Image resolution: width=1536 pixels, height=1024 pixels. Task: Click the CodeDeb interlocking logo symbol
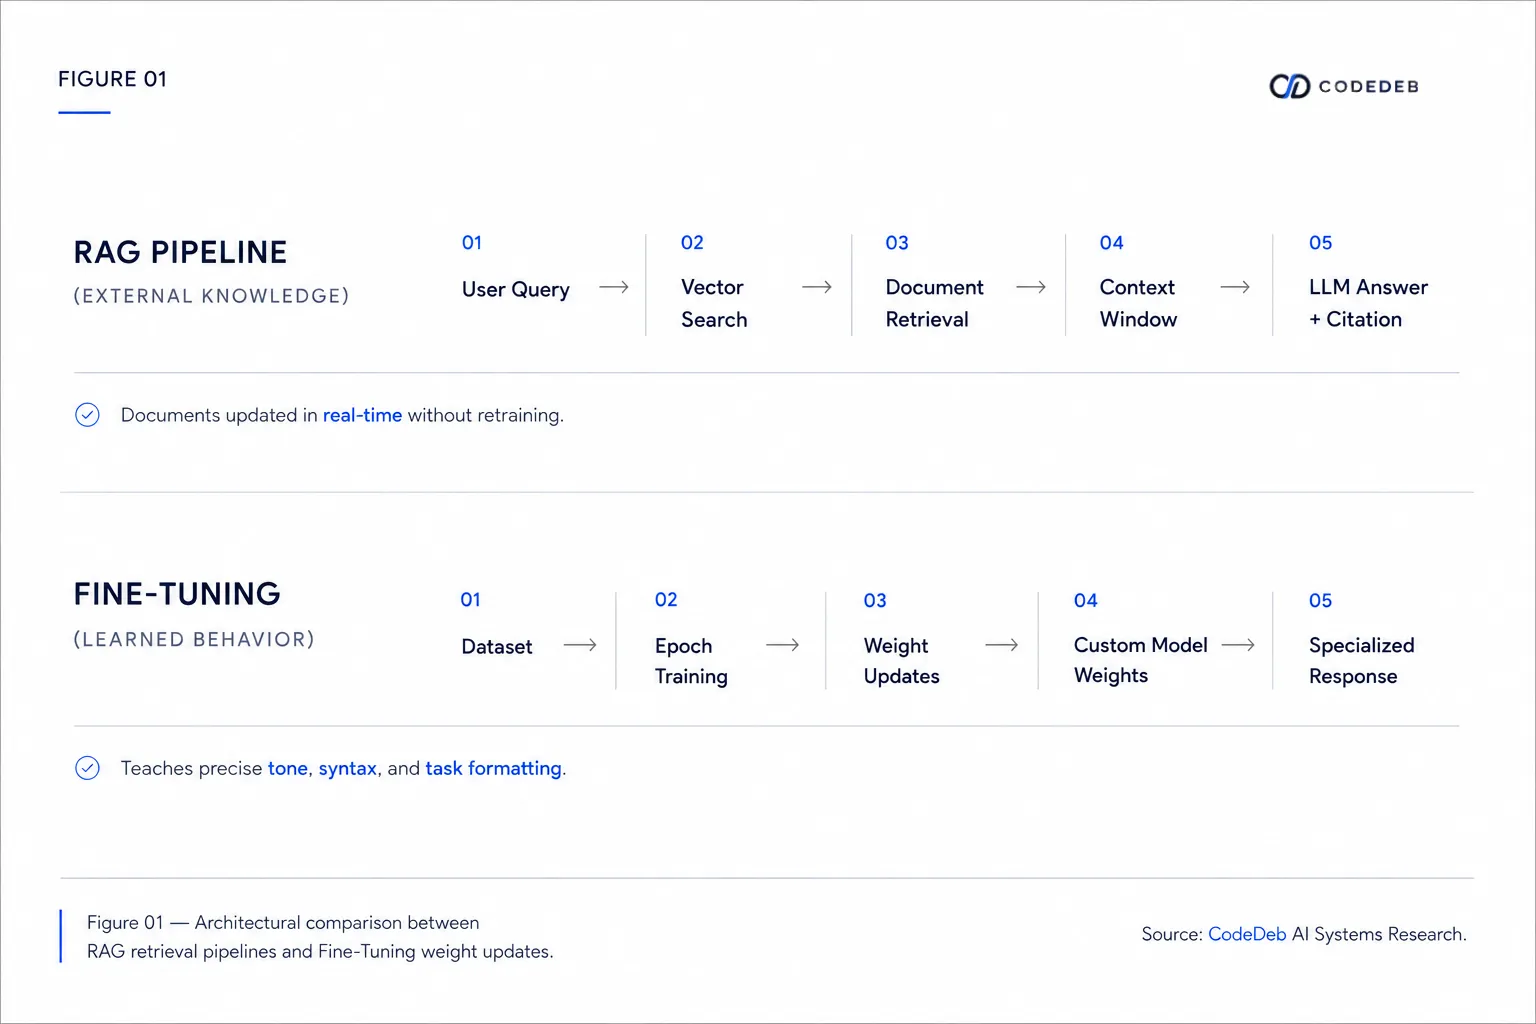coord(1289,87)
